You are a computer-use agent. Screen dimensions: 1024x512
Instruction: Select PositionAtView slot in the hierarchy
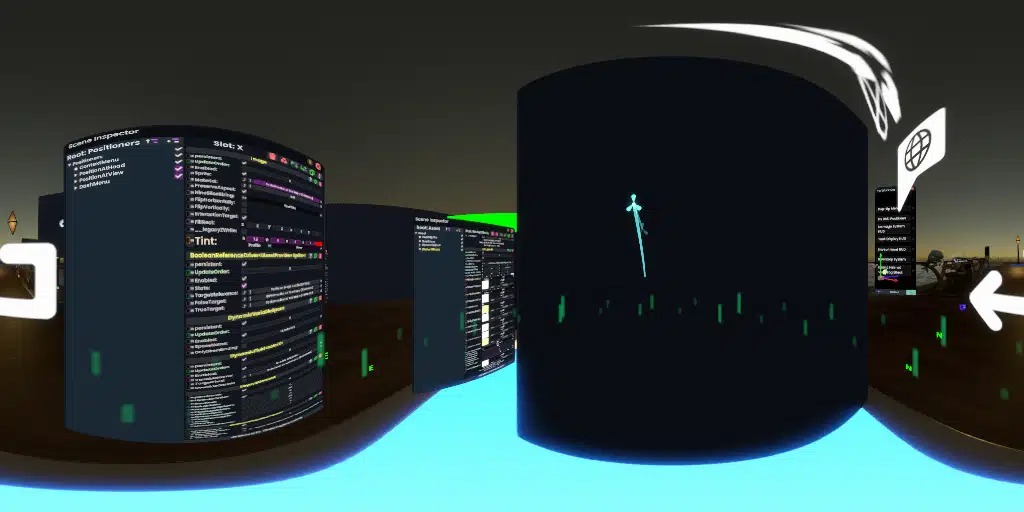click(101, 176)
